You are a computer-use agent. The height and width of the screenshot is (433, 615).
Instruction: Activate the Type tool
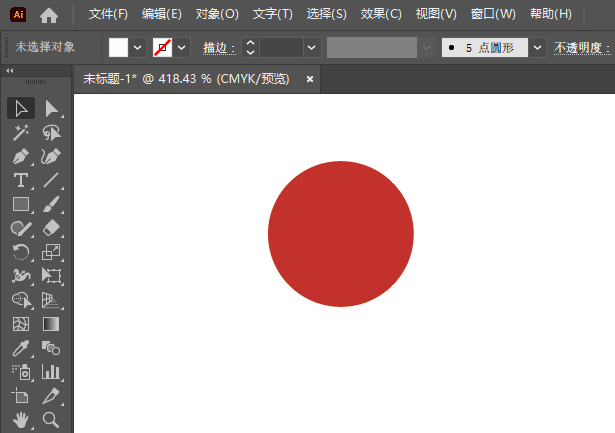pyautogui.click(x=21, y=180)
